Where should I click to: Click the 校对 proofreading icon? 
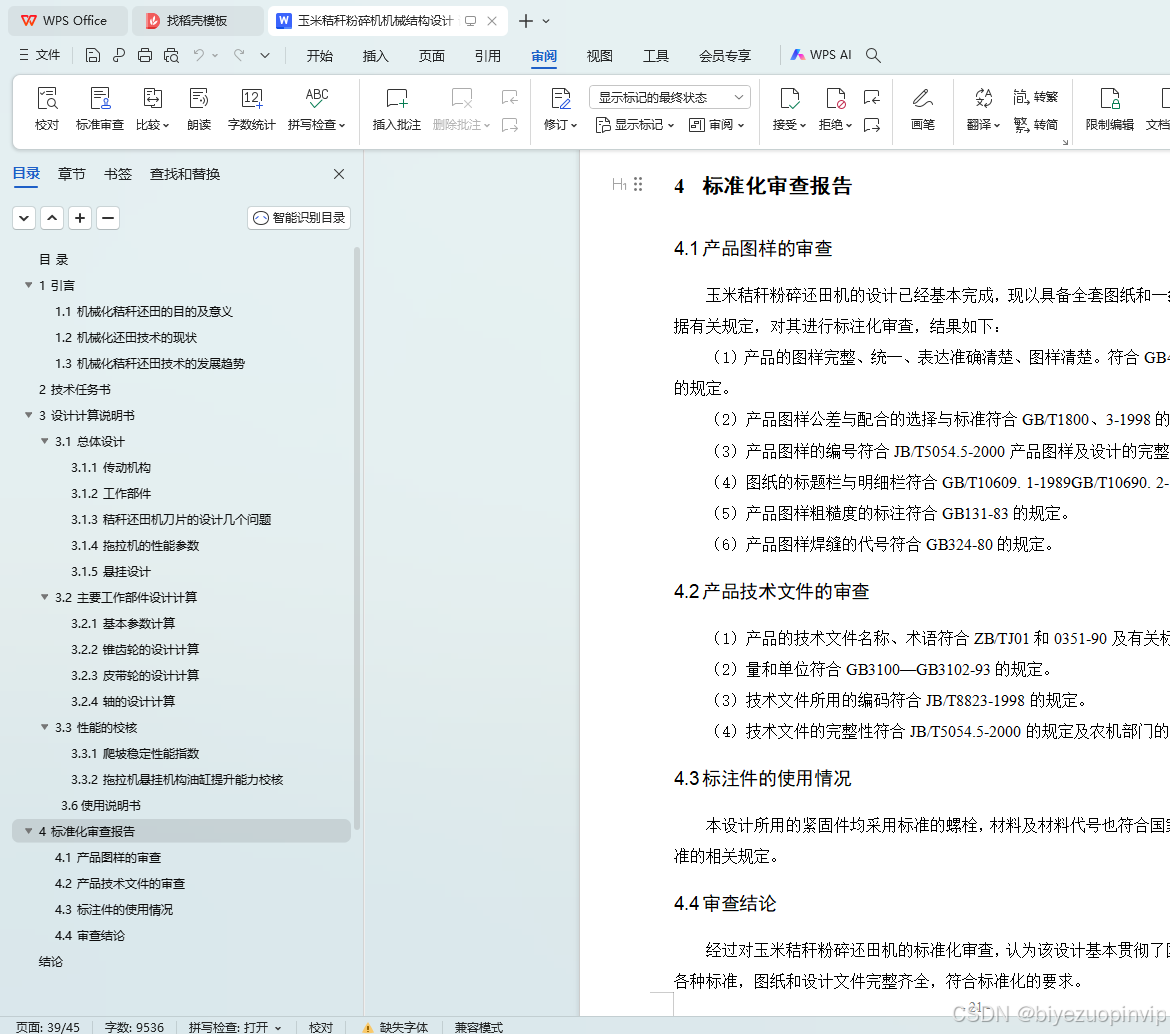pos(47,108)
